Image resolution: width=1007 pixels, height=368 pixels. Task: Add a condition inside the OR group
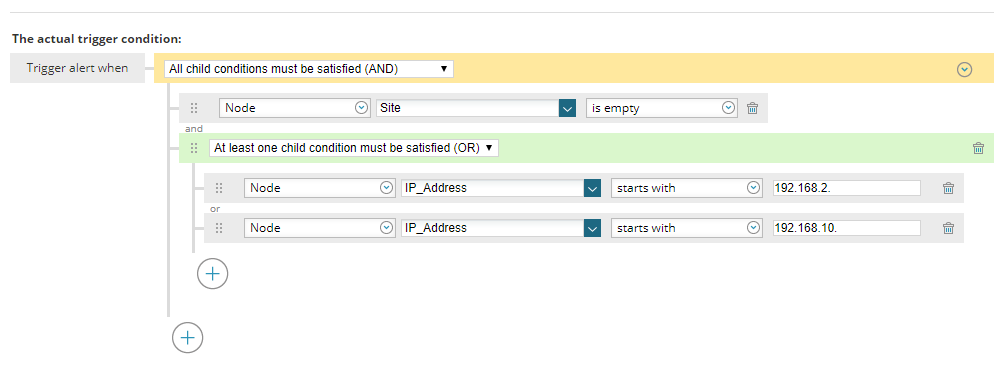(x=213, y=274)
